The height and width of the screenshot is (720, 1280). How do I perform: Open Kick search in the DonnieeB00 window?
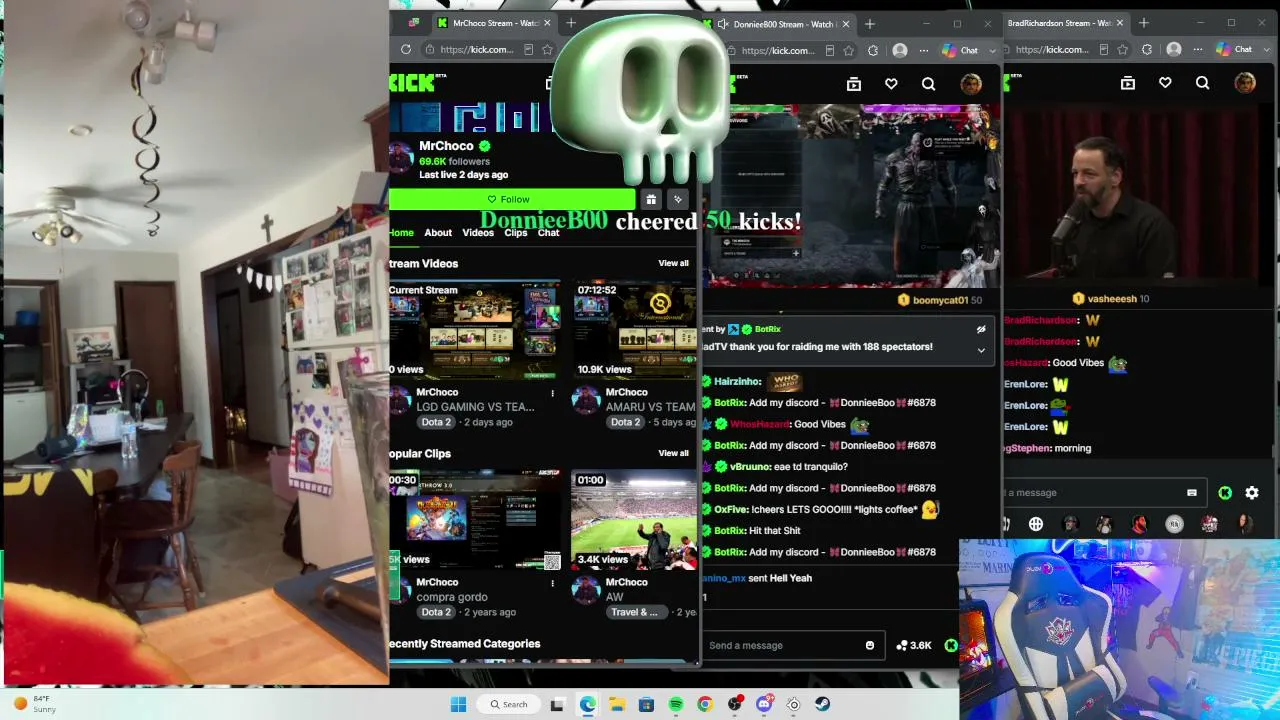click(x=928, y=84)
